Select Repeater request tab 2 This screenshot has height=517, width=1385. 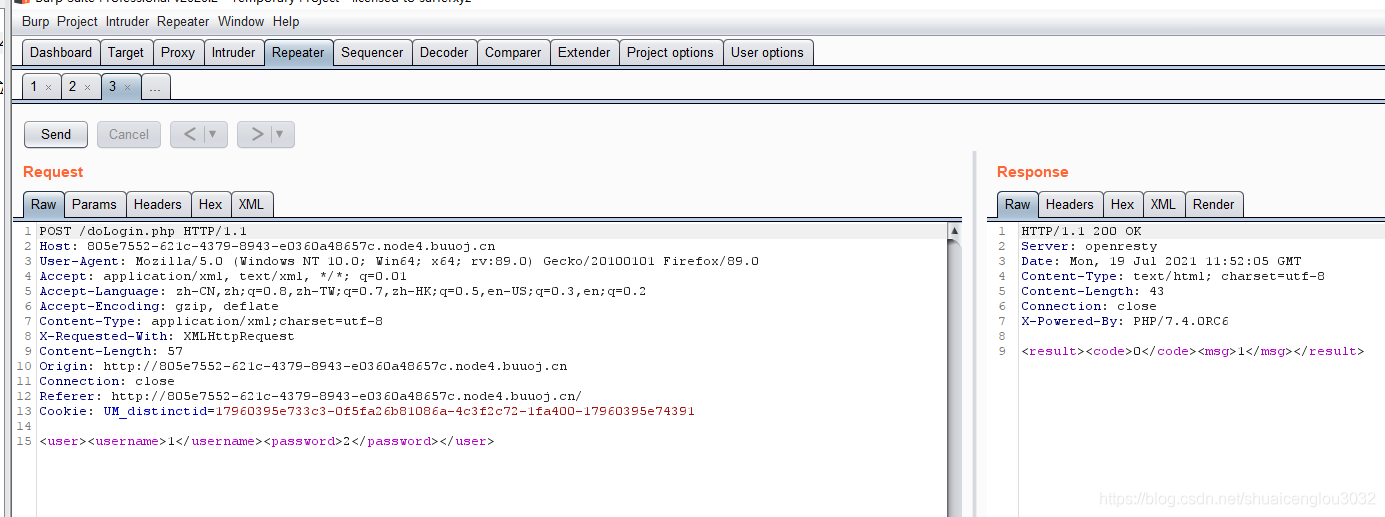[72, 87]
